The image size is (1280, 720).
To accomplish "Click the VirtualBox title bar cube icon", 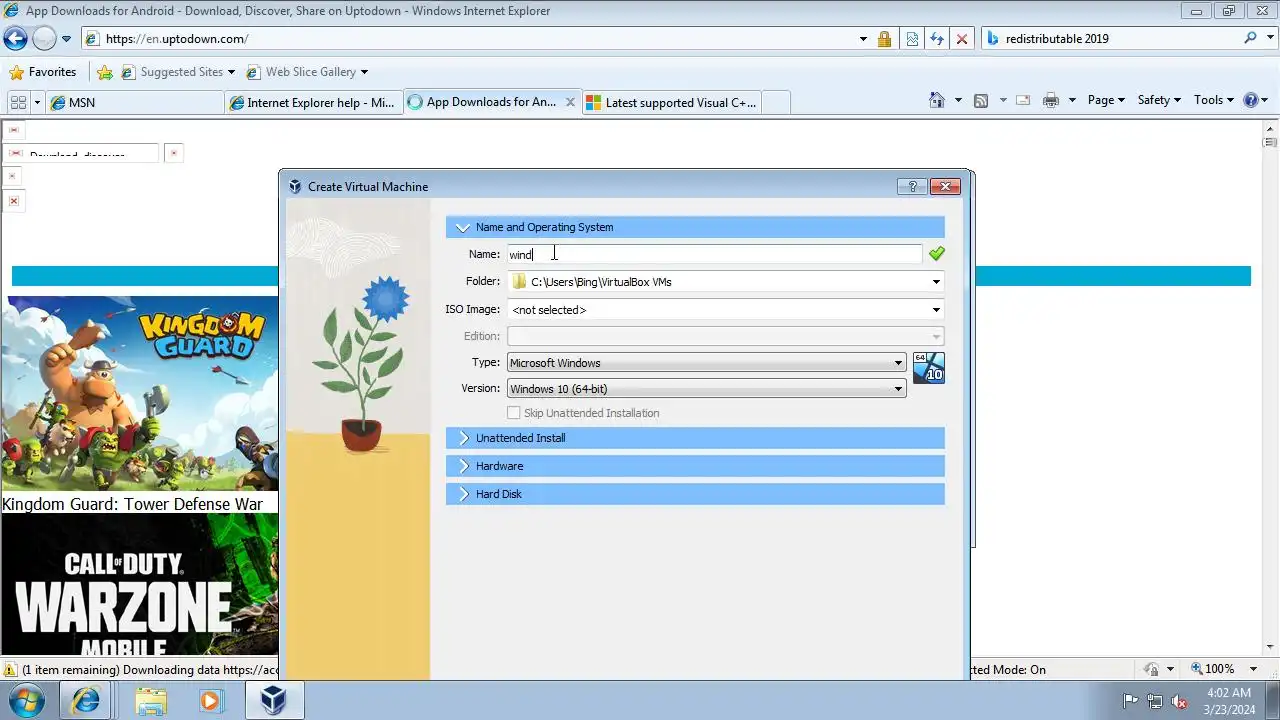I will click(295, 186).
